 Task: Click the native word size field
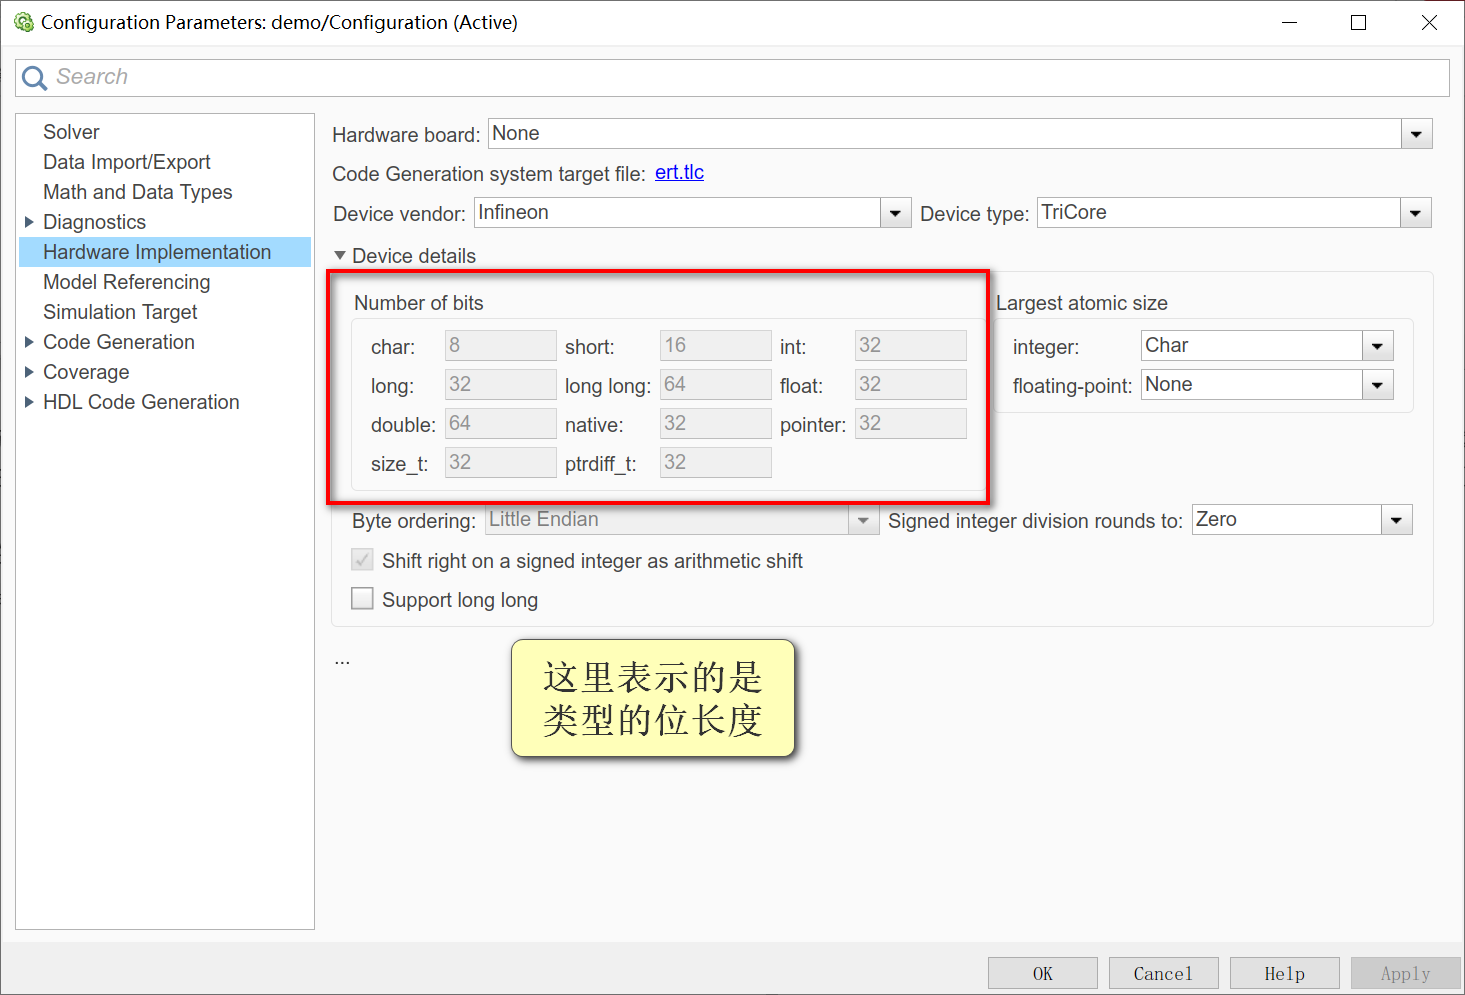[715, 423]
